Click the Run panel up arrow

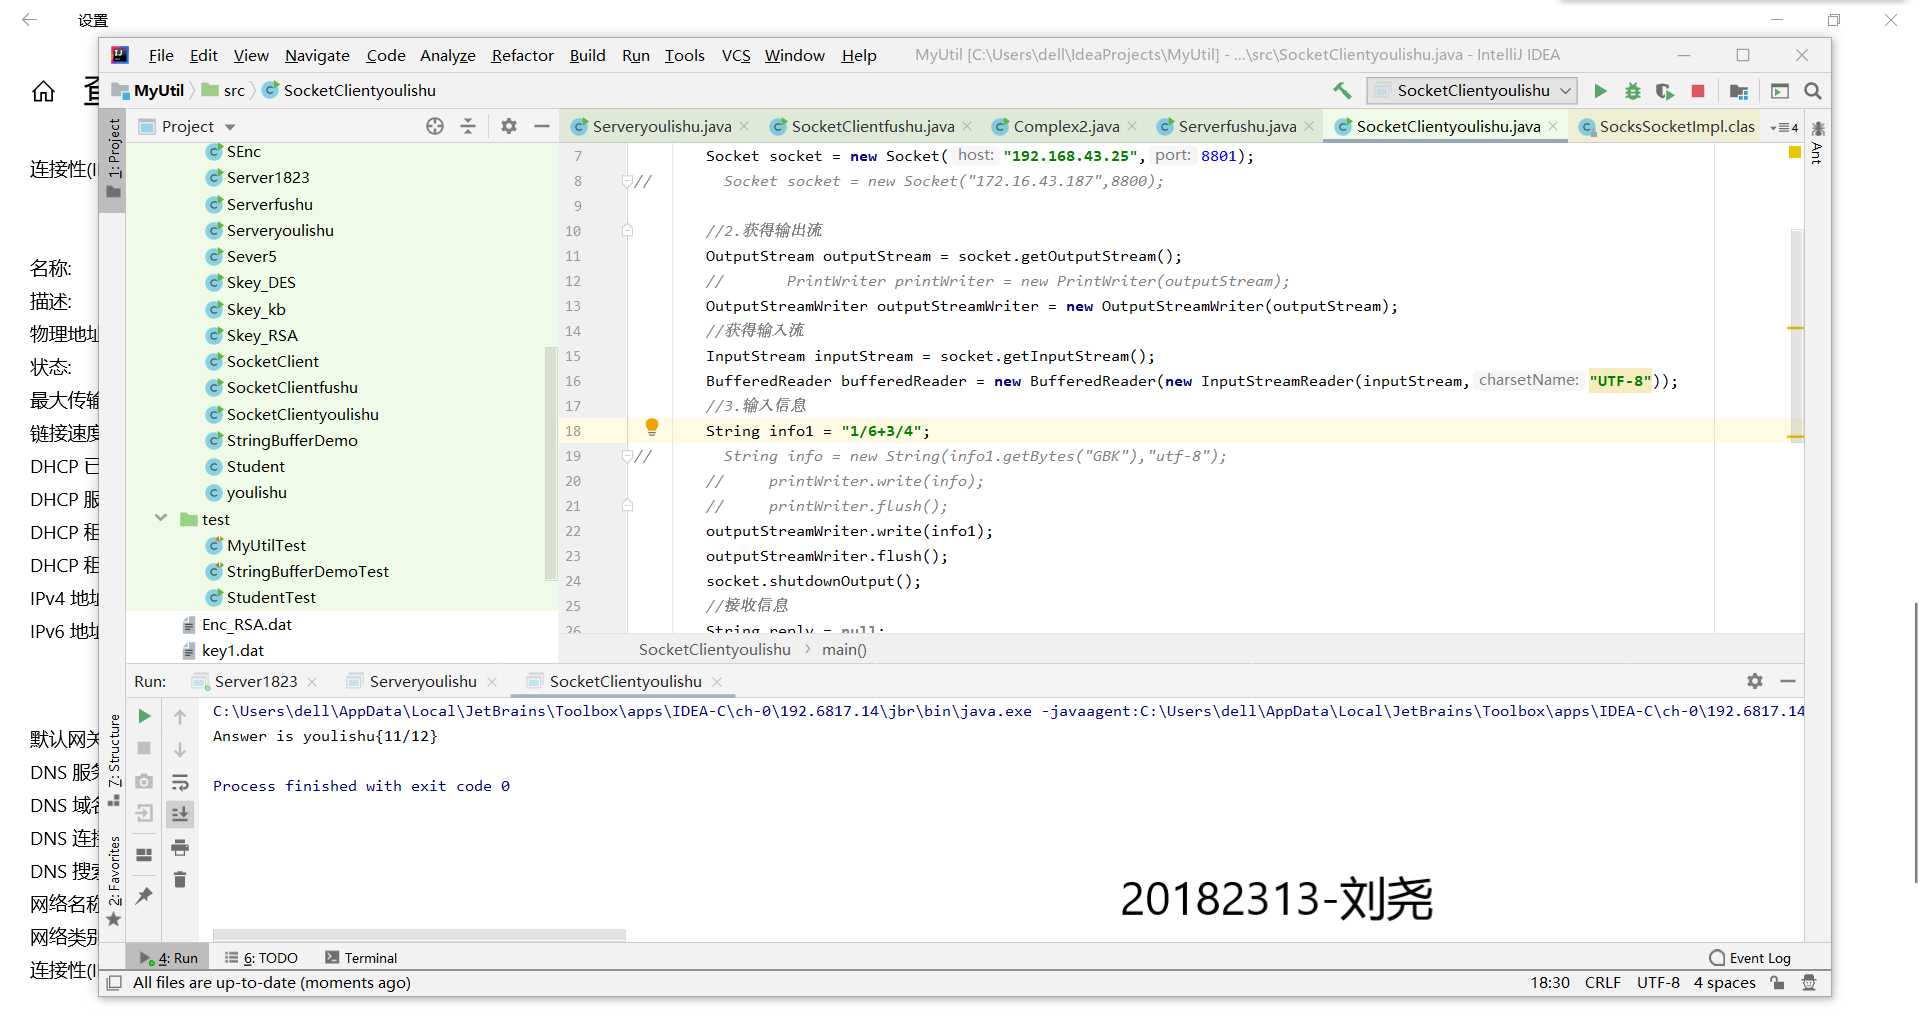click(x=180, y=716)
